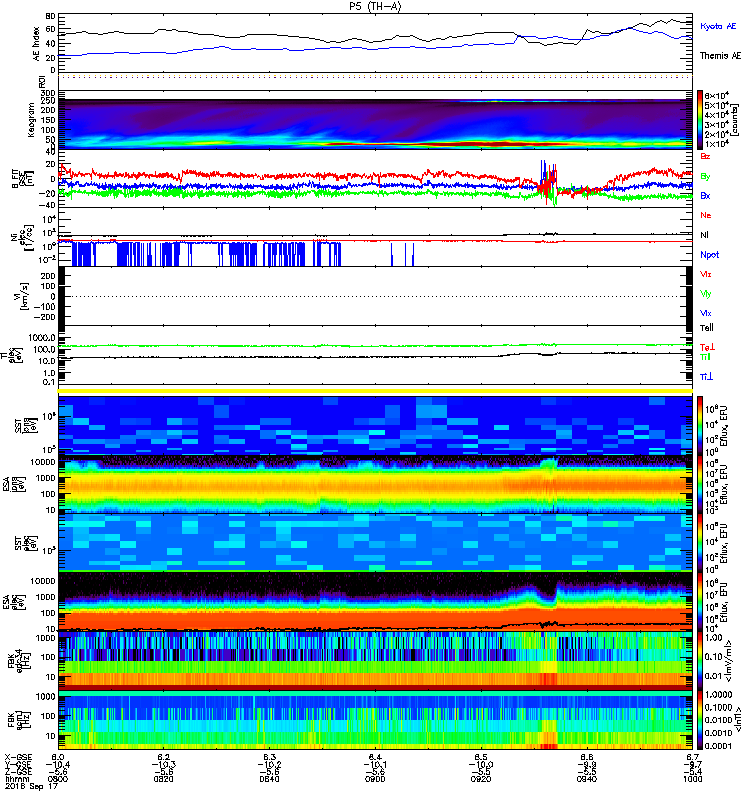The height and width of the screenshot is (800, 750).
Task: Click the red Te perpendicular legend label
Action: point(707,347)
